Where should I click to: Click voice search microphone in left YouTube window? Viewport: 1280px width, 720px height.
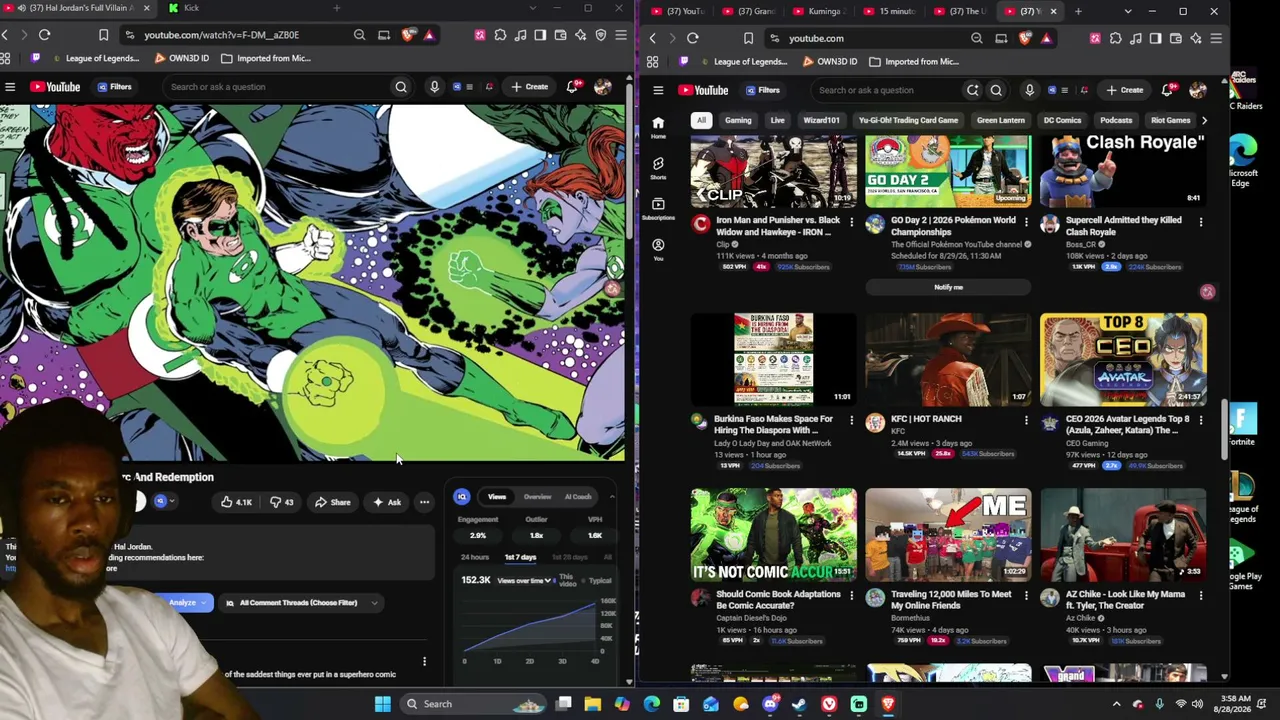click(434, 87)
